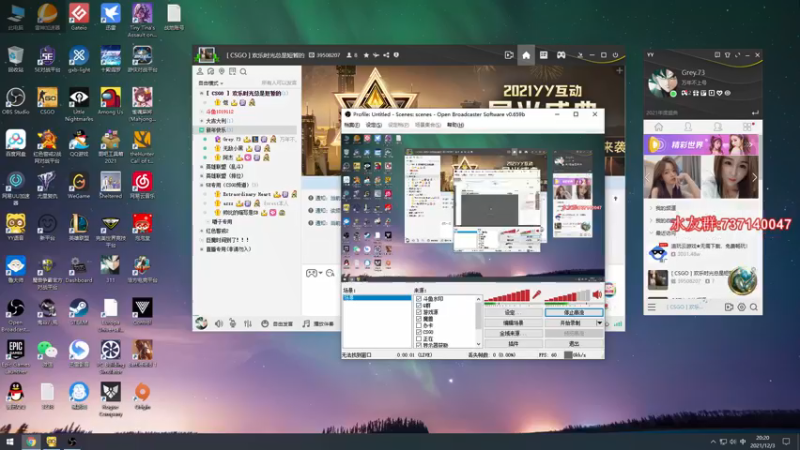Viewport: 800px width, 450px height.
Task: Open the home view in YY channel window
Action: pos(526,55)
